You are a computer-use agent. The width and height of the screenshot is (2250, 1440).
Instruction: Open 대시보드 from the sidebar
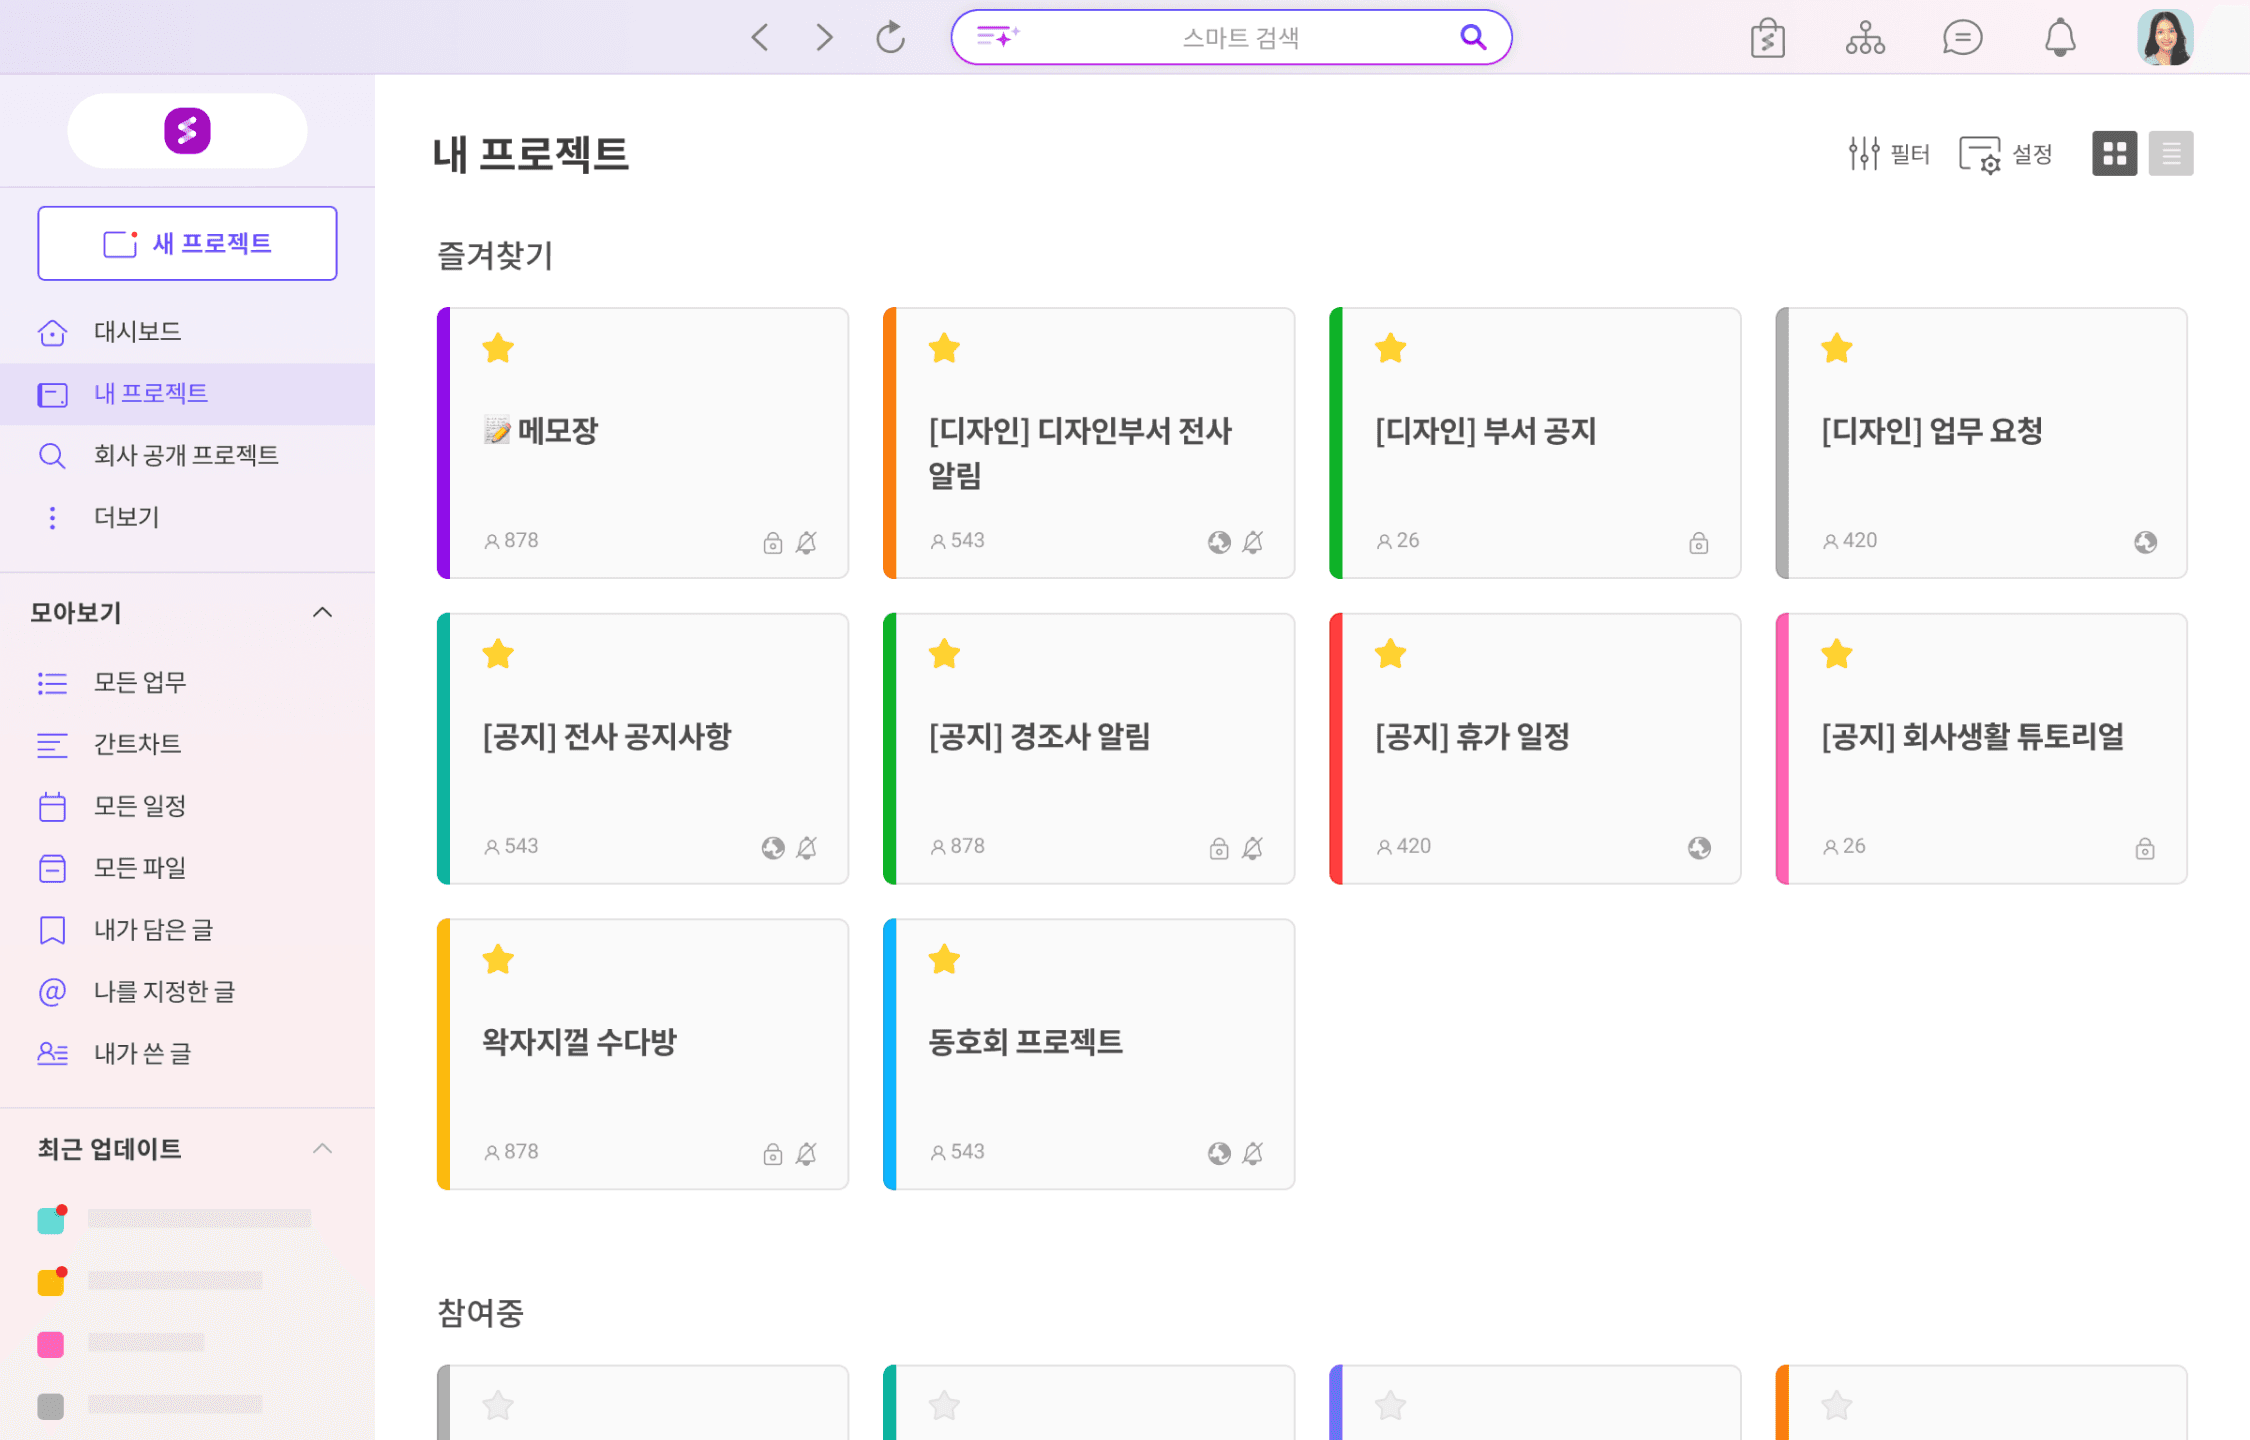(137, 331)
